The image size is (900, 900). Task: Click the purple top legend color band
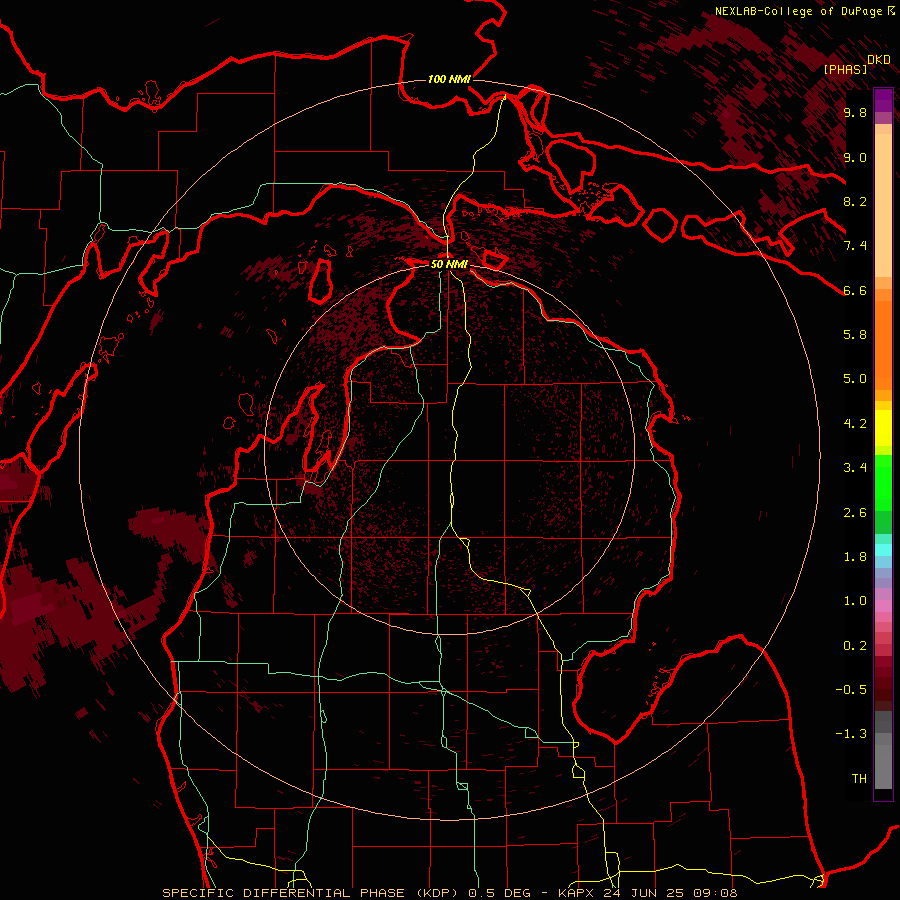tap(883, 100)
